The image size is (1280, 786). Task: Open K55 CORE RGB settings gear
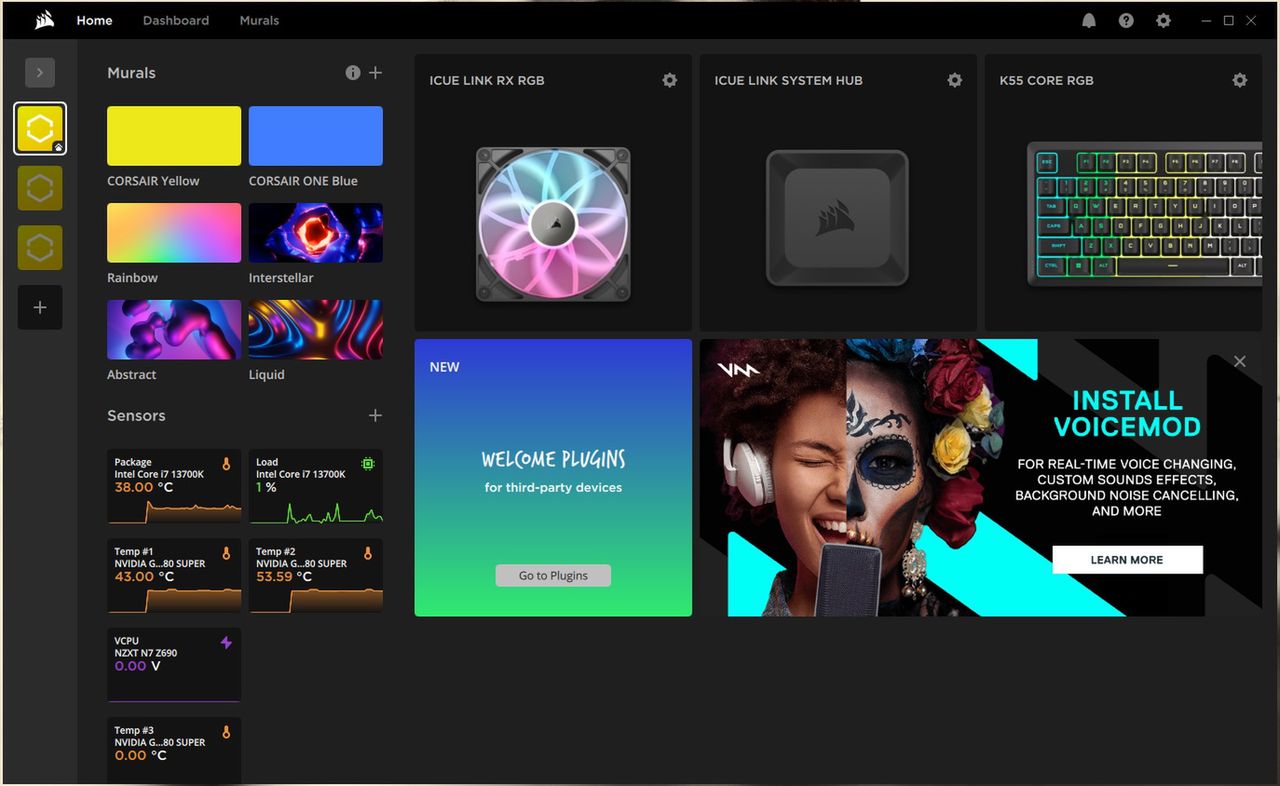point(1240,80)
